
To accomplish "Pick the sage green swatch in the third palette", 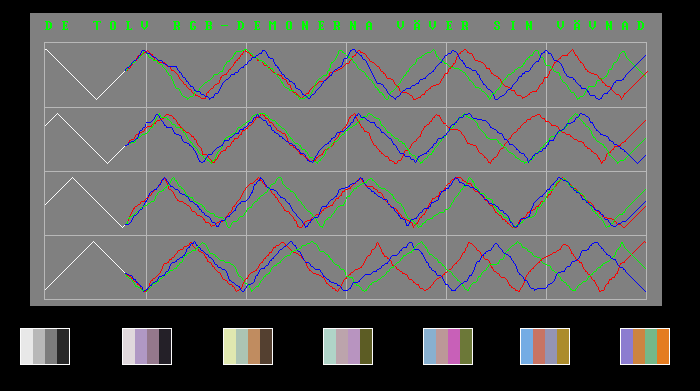I will tap(242, 346).
